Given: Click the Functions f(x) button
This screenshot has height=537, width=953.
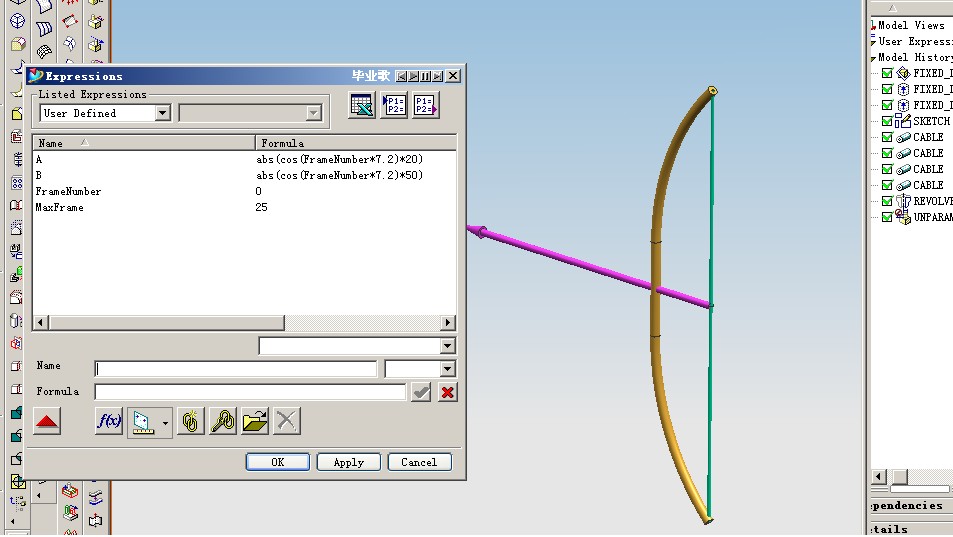Looking at the screenshot, I should tap(109, 422).
